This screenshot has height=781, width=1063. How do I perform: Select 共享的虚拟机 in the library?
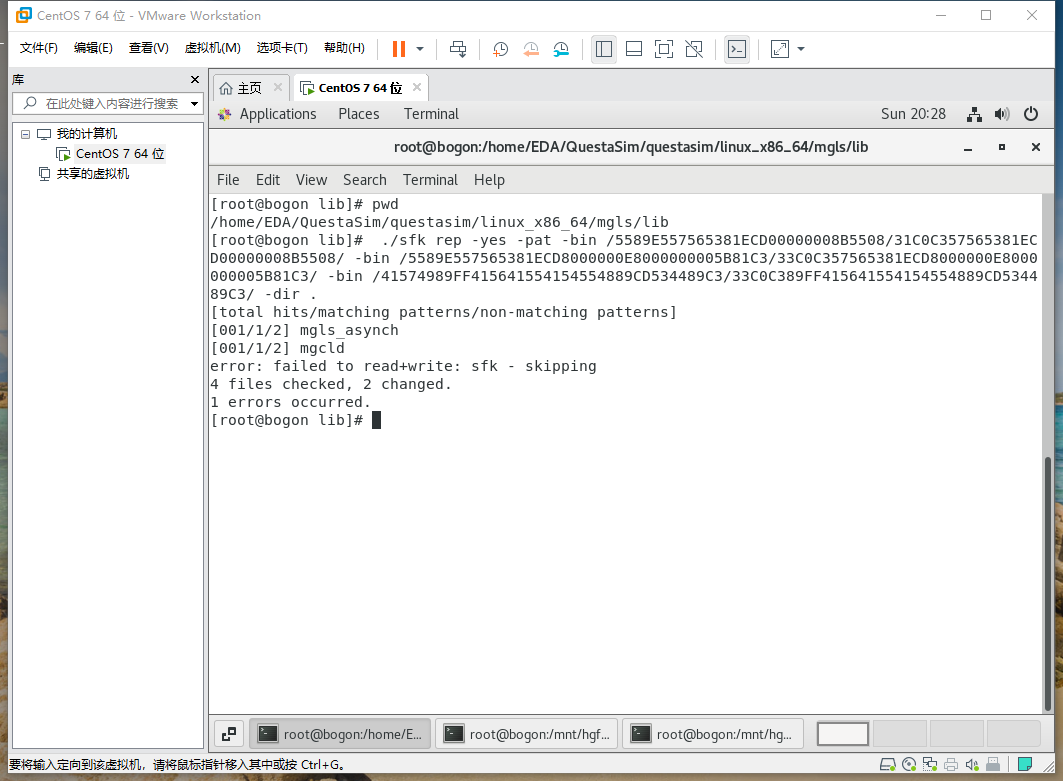[92, 174]
